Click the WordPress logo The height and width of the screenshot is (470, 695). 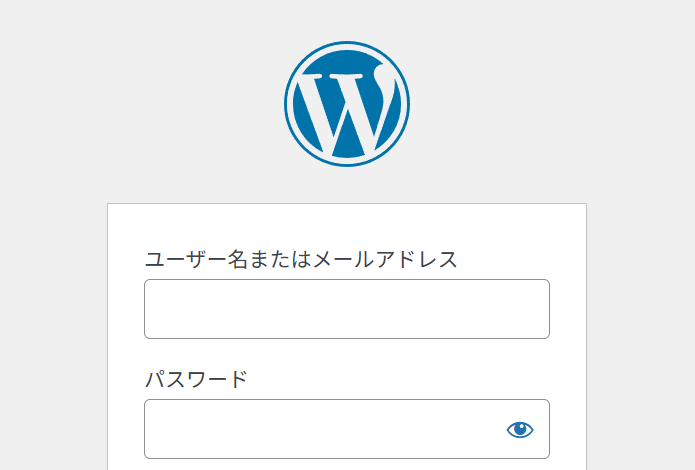pos(347,104)
